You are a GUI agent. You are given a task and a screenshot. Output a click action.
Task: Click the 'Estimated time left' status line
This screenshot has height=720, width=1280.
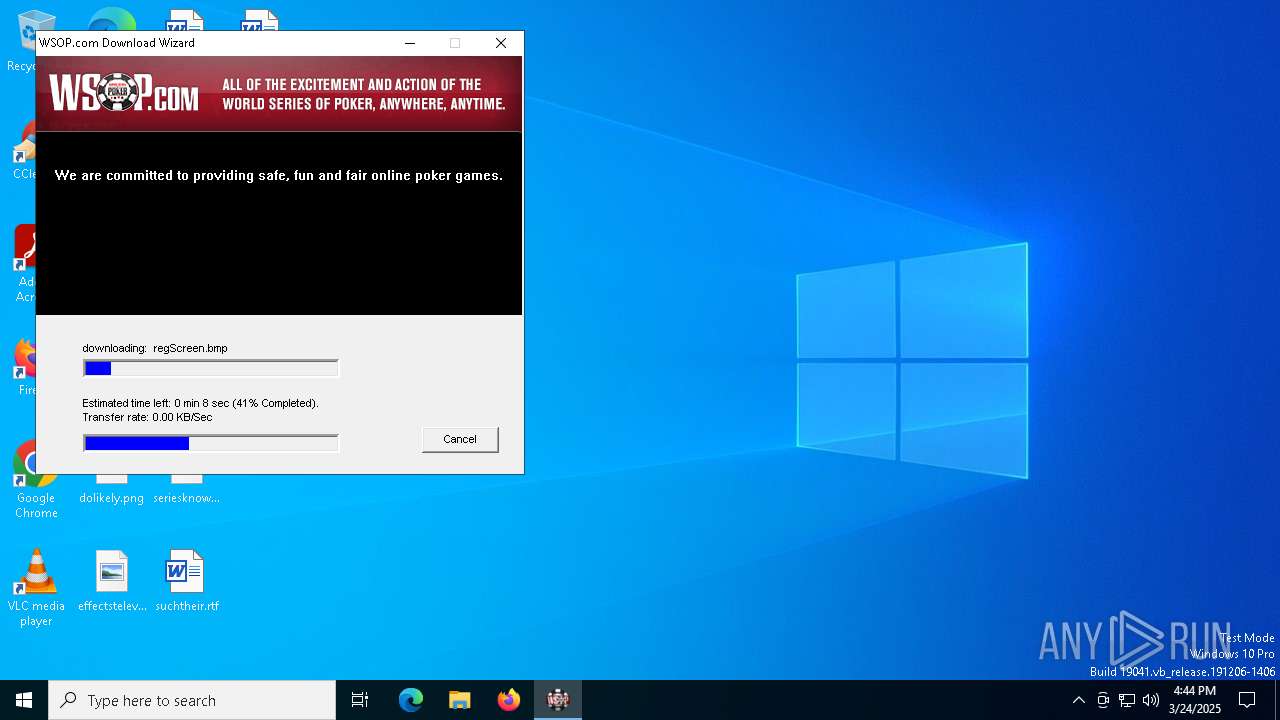[200, 403]
